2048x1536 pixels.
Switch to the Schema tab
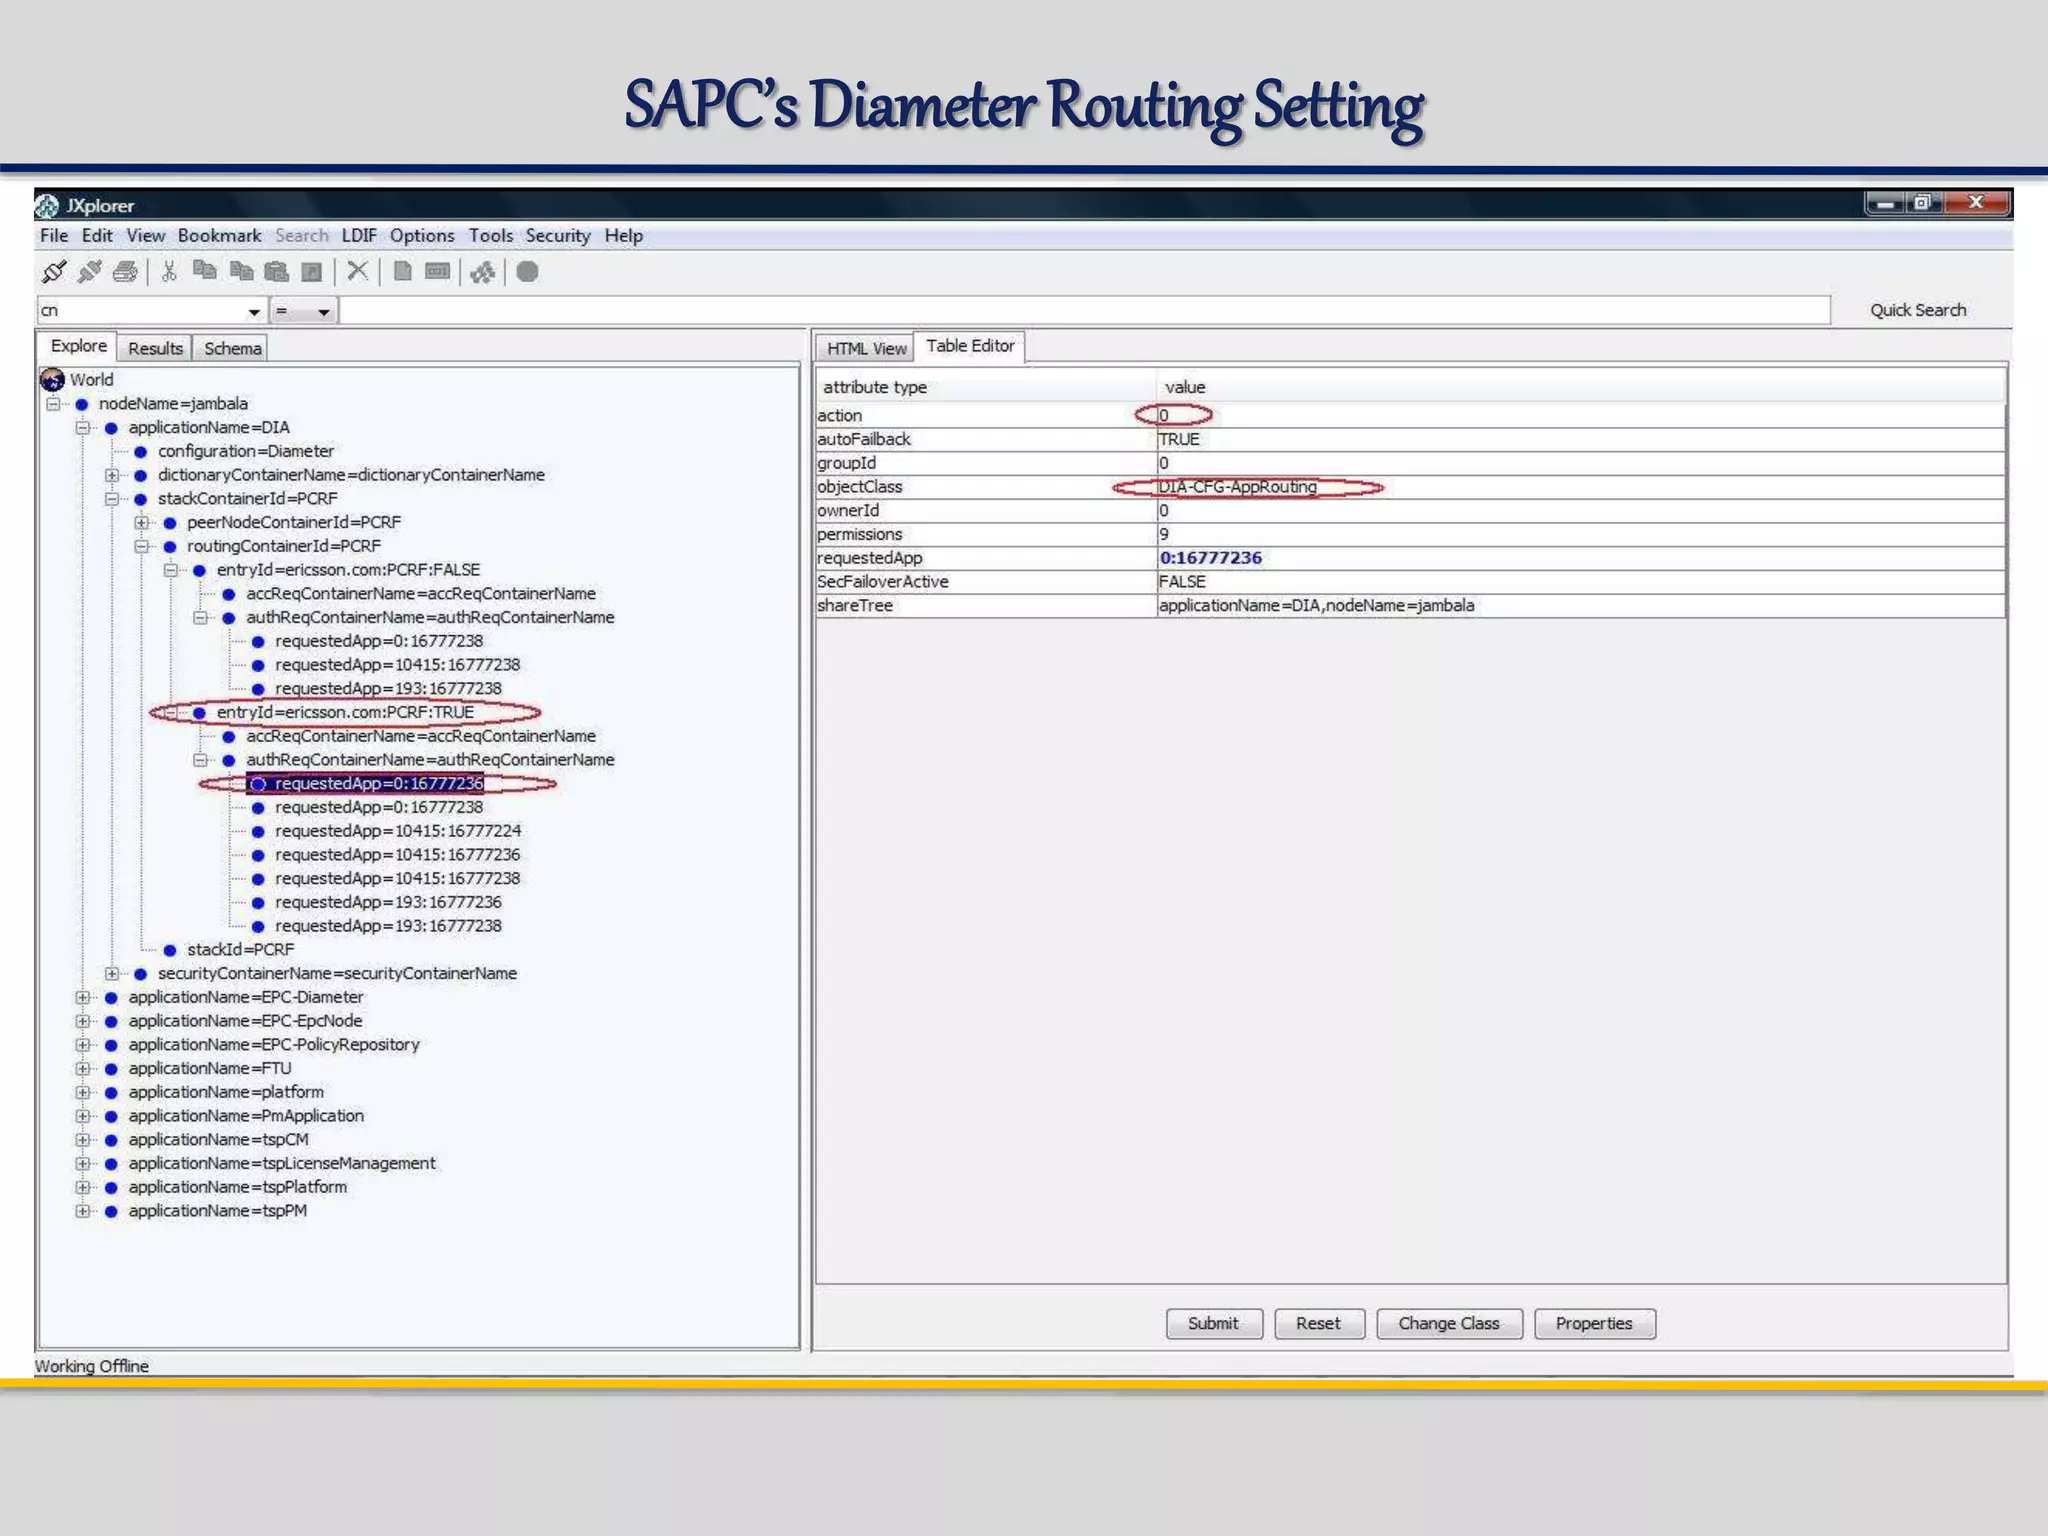[x=233, y=349]
